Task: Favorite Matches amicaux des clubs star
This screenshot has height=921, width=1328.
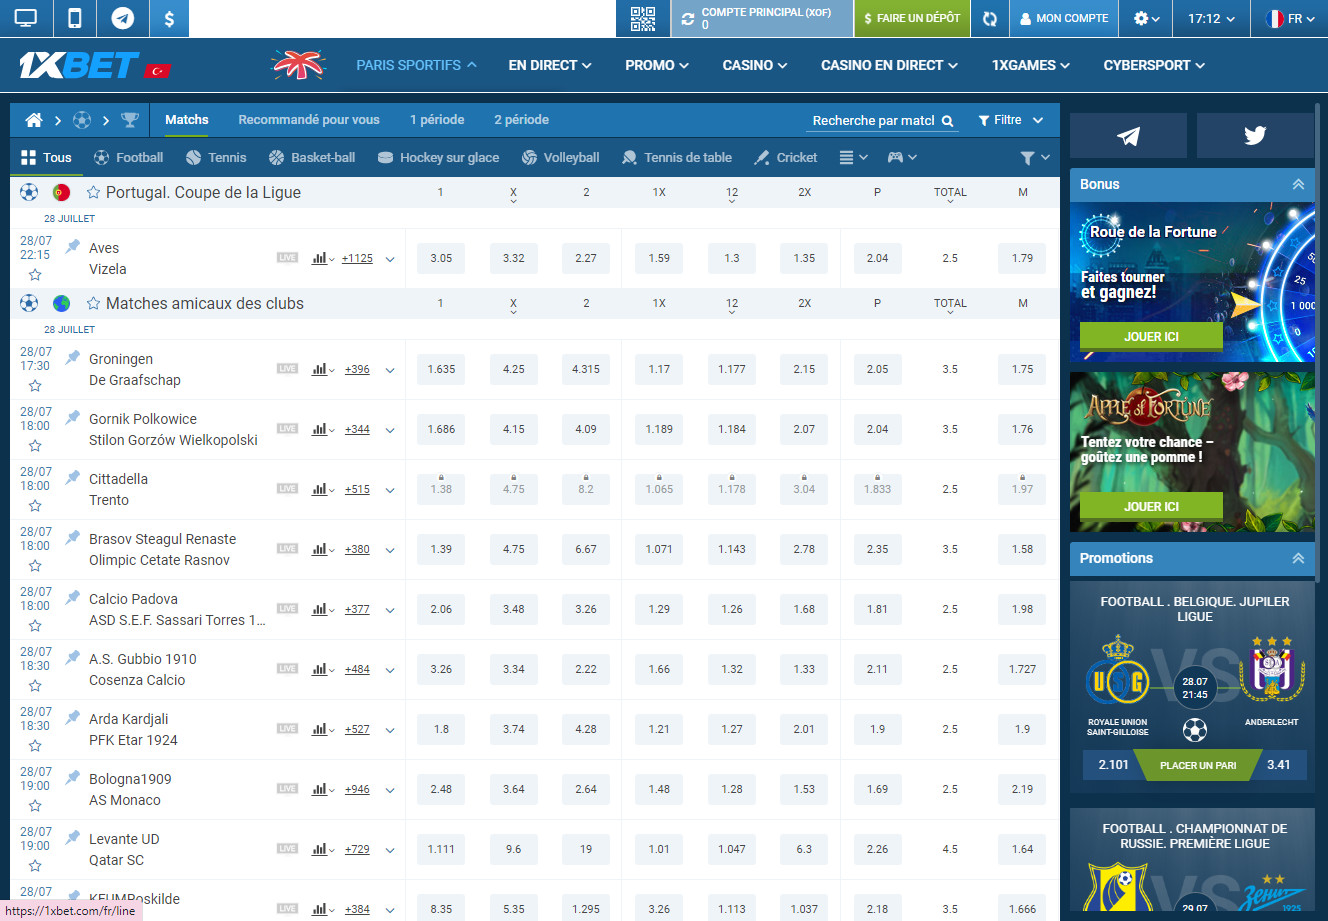Action: point(93,303)
